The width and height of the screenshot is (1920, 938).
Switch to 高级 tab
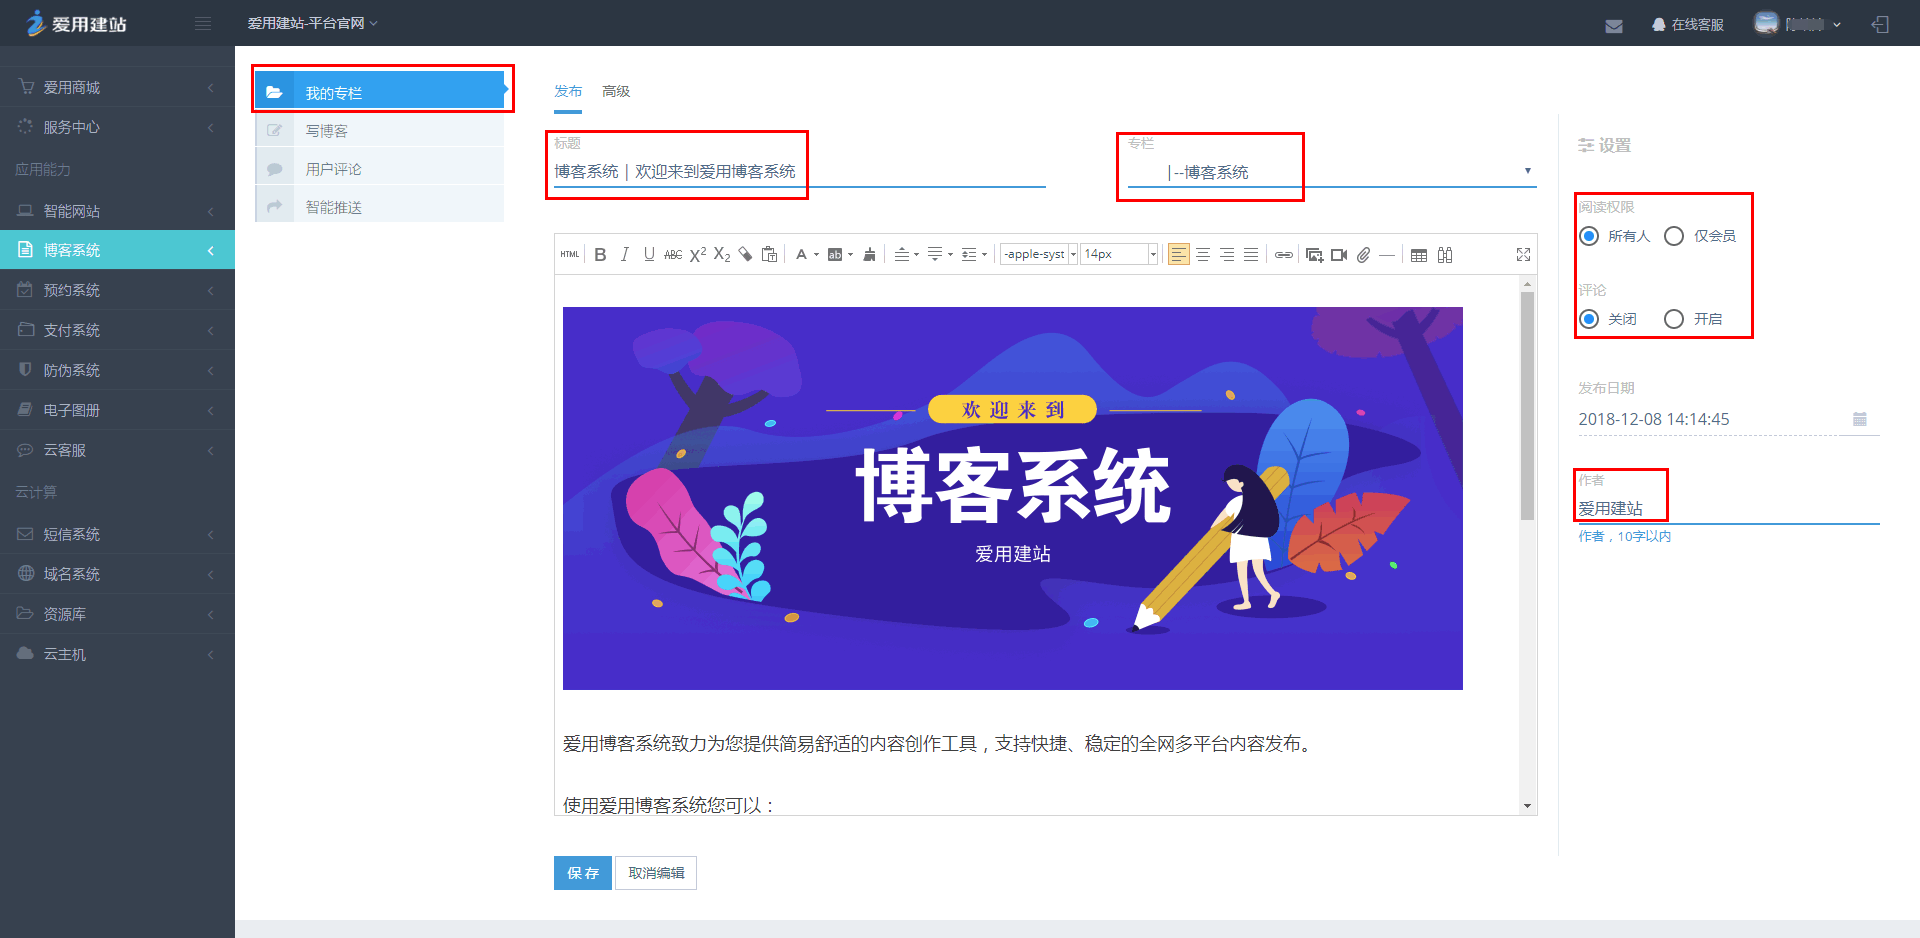pyautogui.click(x=616, y=91)
